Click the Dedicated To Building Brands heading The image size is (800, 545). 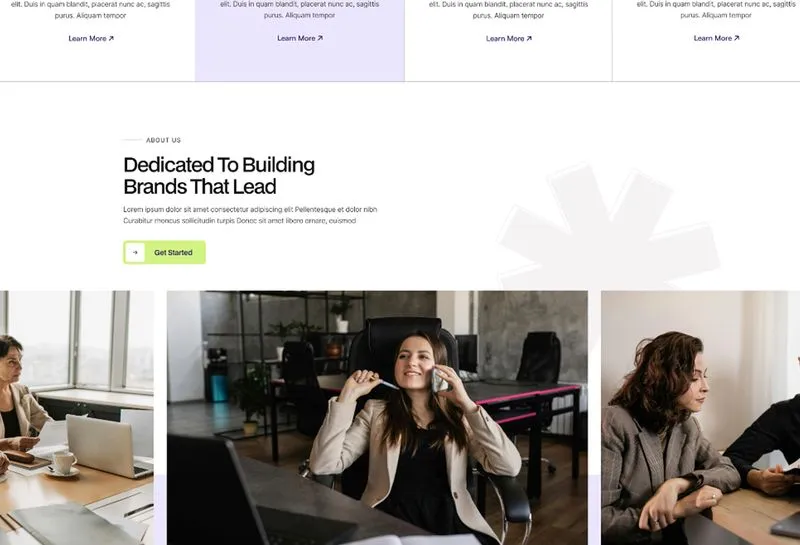(219, 176)
